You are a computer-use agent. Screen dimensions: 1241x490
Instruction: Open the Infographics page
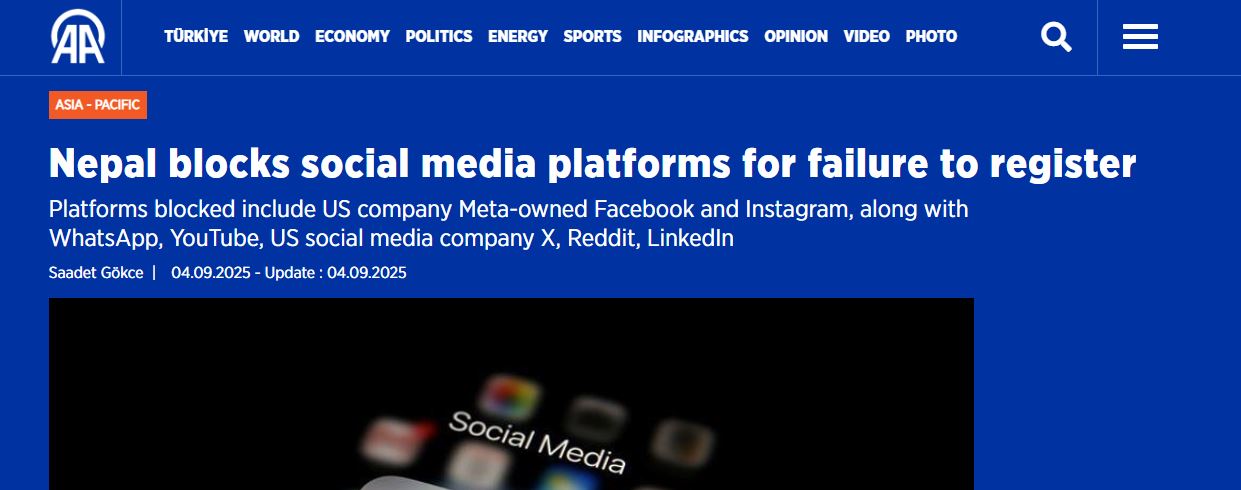click(692, 36)
